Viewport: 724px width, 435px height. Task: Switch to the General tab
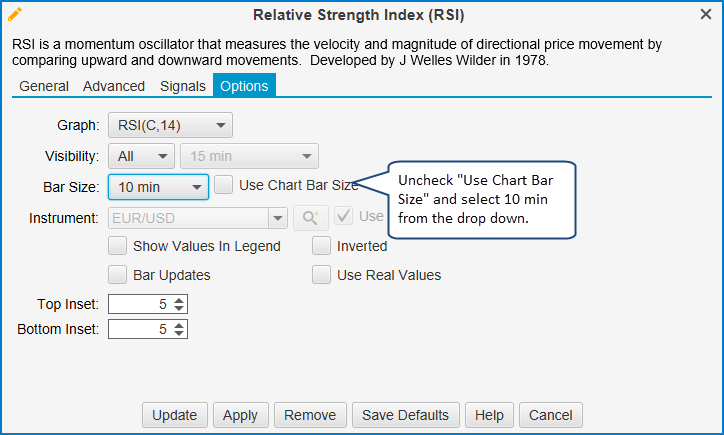(x=44, y=86)
